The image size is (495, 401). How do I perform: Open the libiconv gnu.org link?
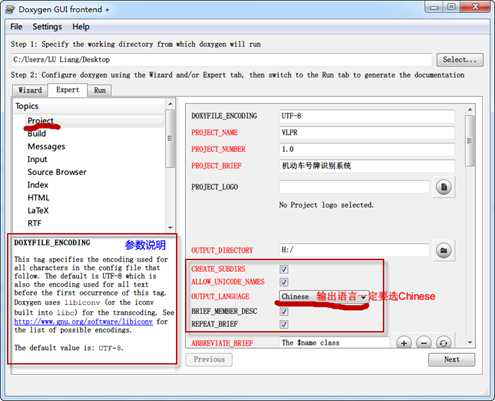83,322
